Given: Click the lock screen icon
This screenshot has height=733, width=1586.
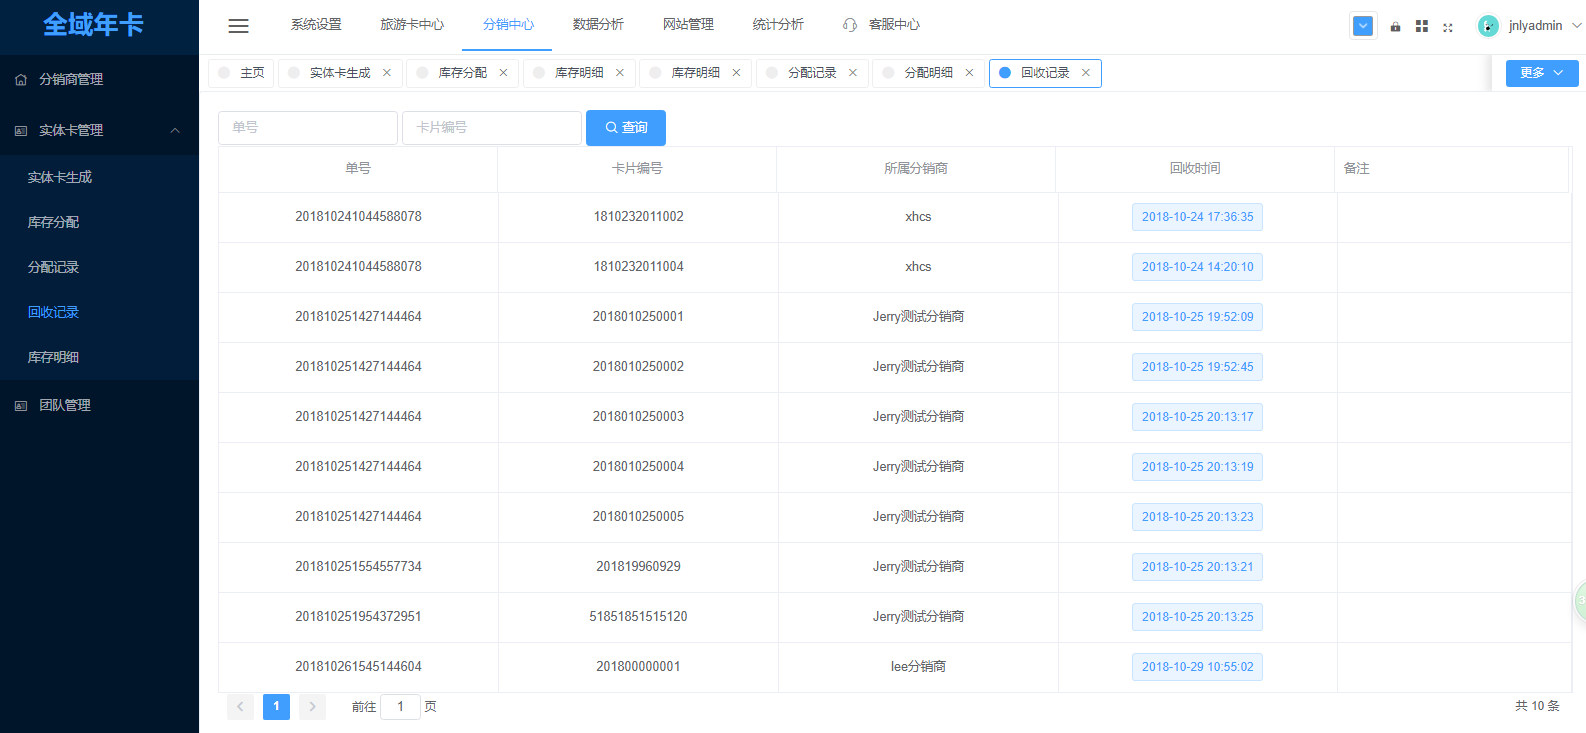Looking at the screenshot, I should click(x=1395, y=27).
